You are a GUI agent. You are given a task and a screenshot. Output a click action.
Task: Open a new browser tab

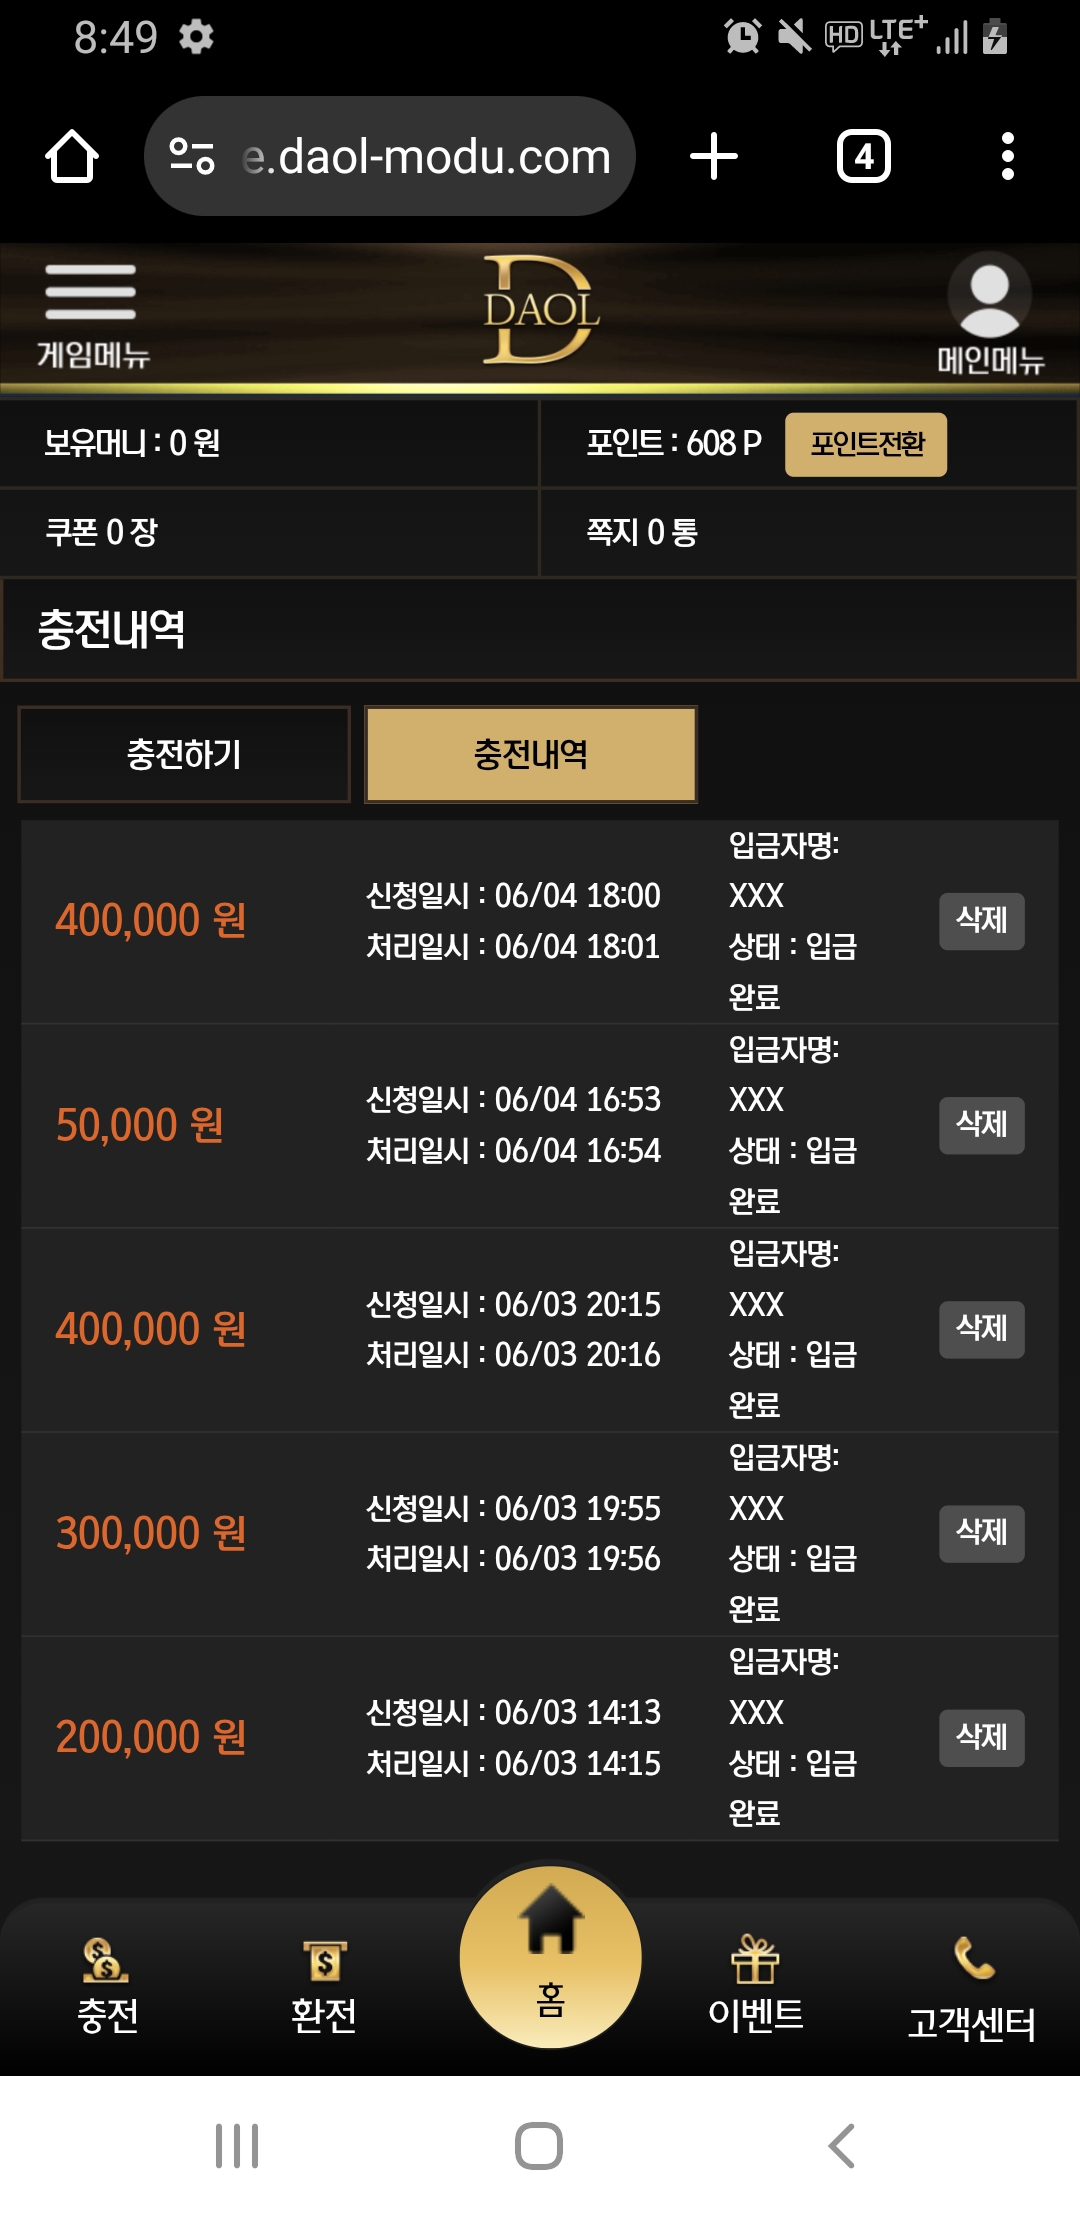point(714,157)
